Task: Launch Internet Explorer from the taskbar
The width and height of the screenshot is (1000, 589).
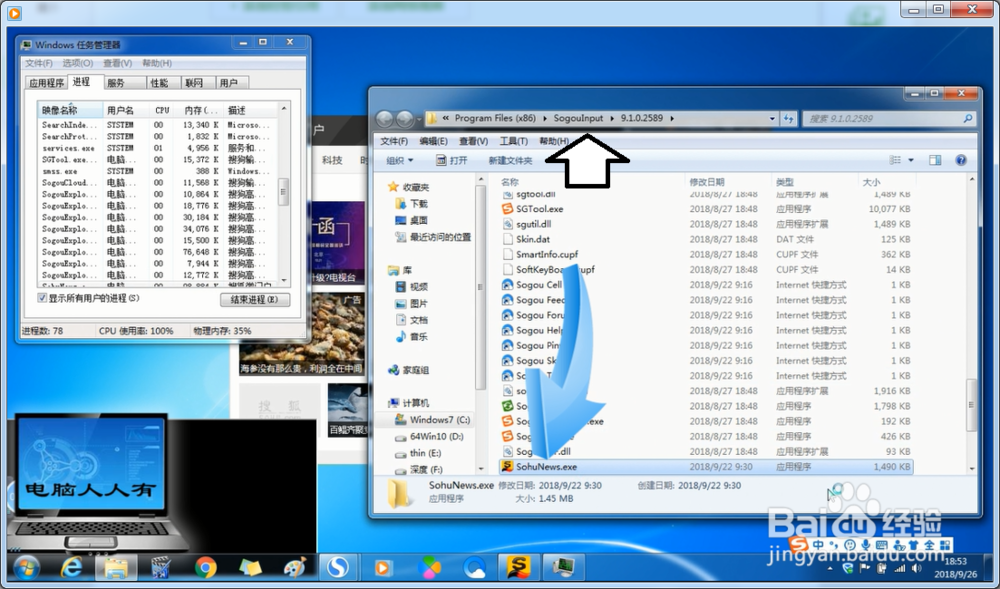Action: tap(71, 567)
